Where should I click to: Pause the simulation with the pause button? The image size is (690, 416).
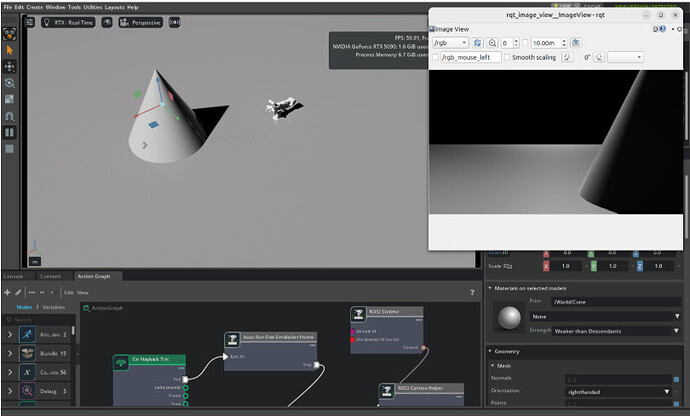click(9, 133)
